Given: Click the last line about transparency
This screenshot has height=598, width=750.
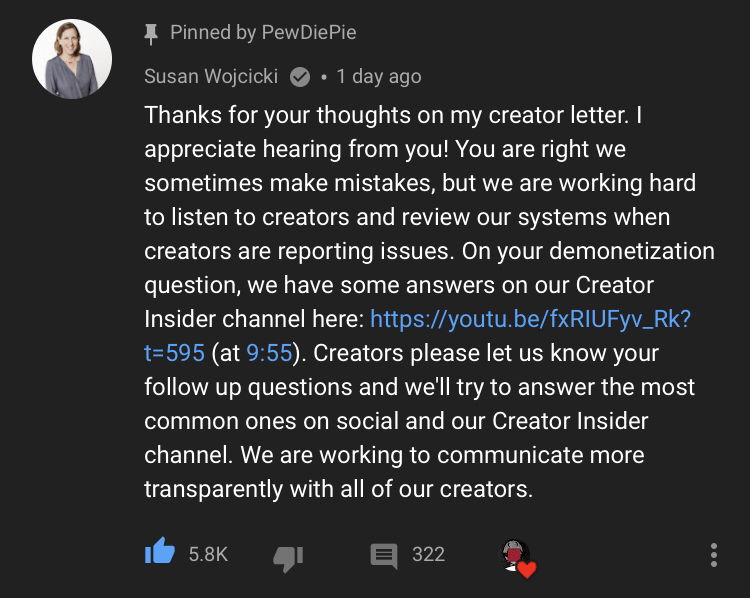Looking at the screenshot, I should click(x=339, y=489).
